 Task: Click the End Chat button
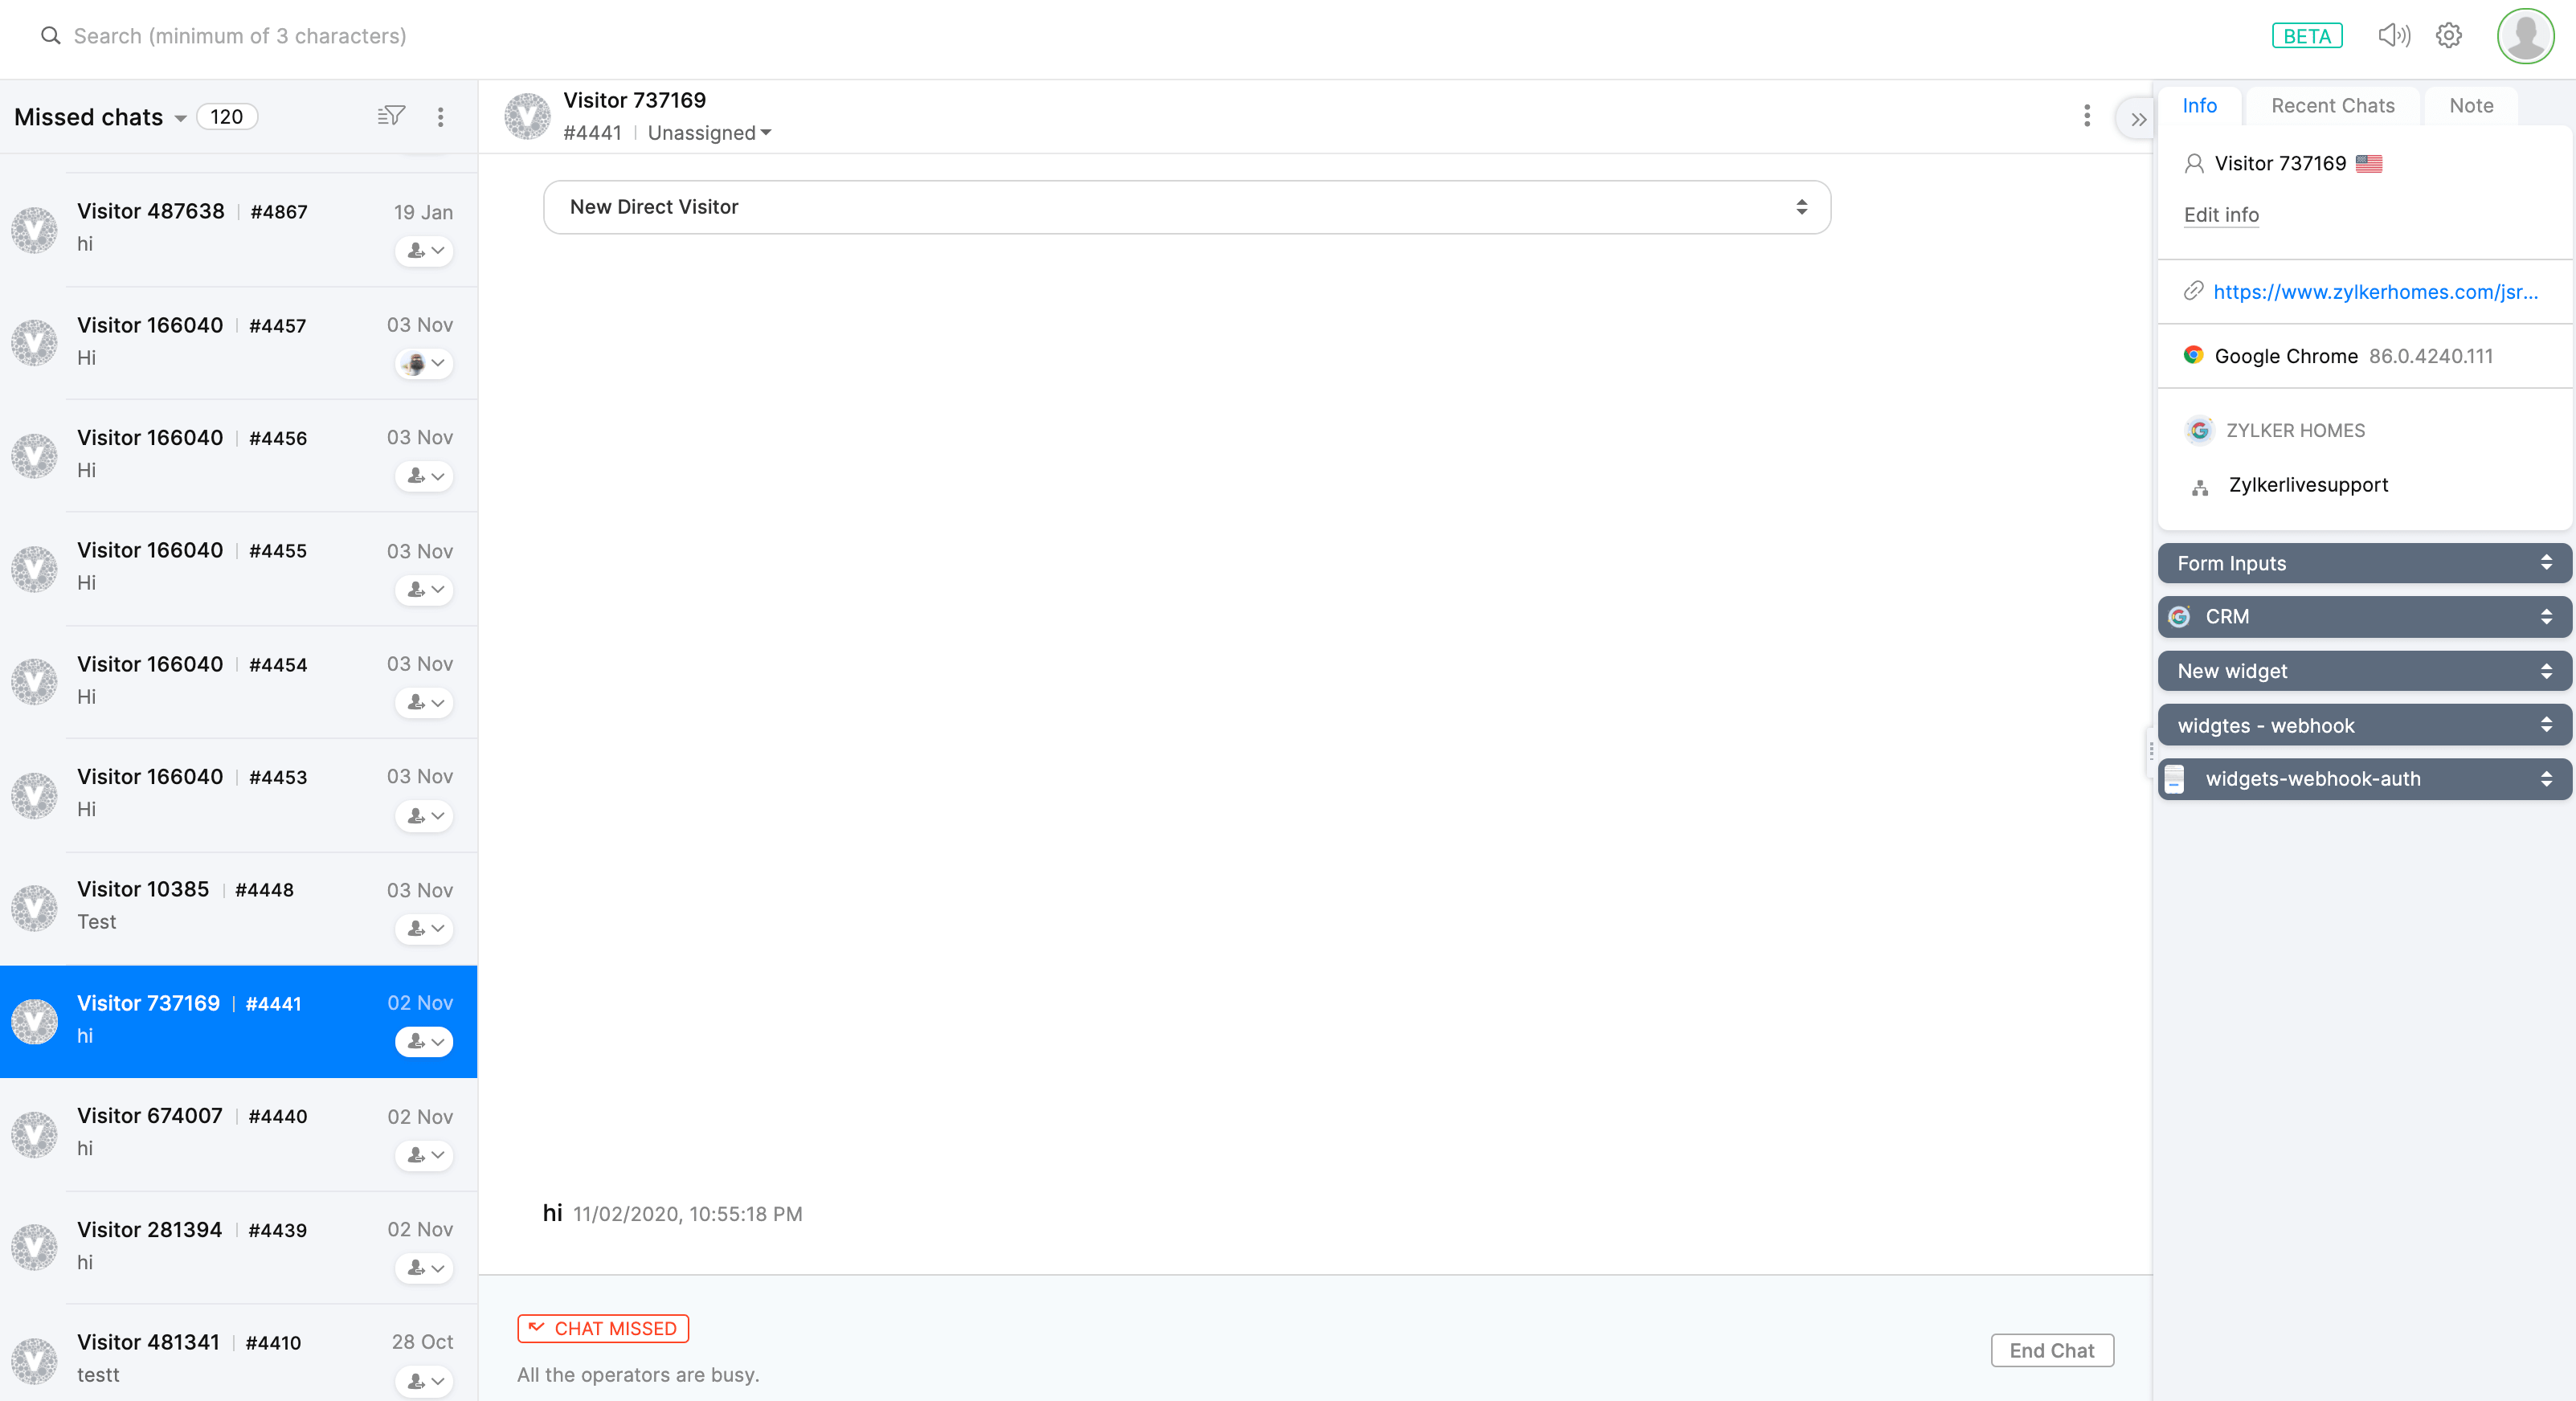pyautogui.click(x=2051, y=1350)
